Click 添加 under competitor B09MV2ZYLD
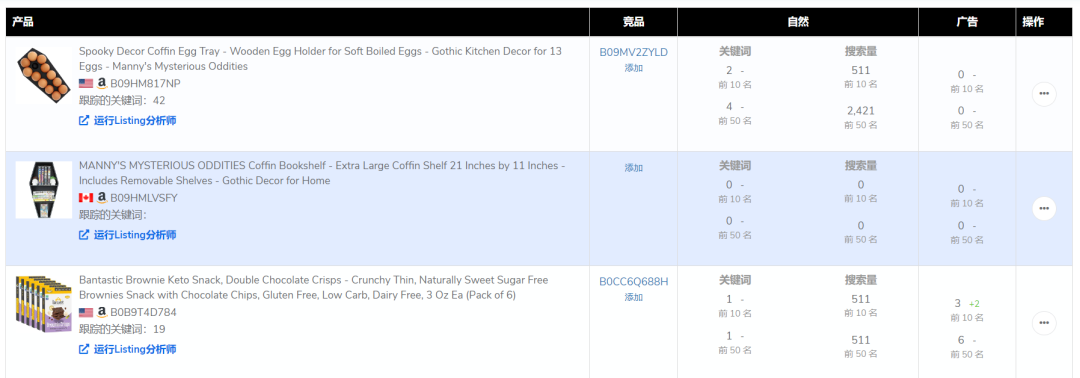Screen dimensions: 1080x378 click(634, 68)
